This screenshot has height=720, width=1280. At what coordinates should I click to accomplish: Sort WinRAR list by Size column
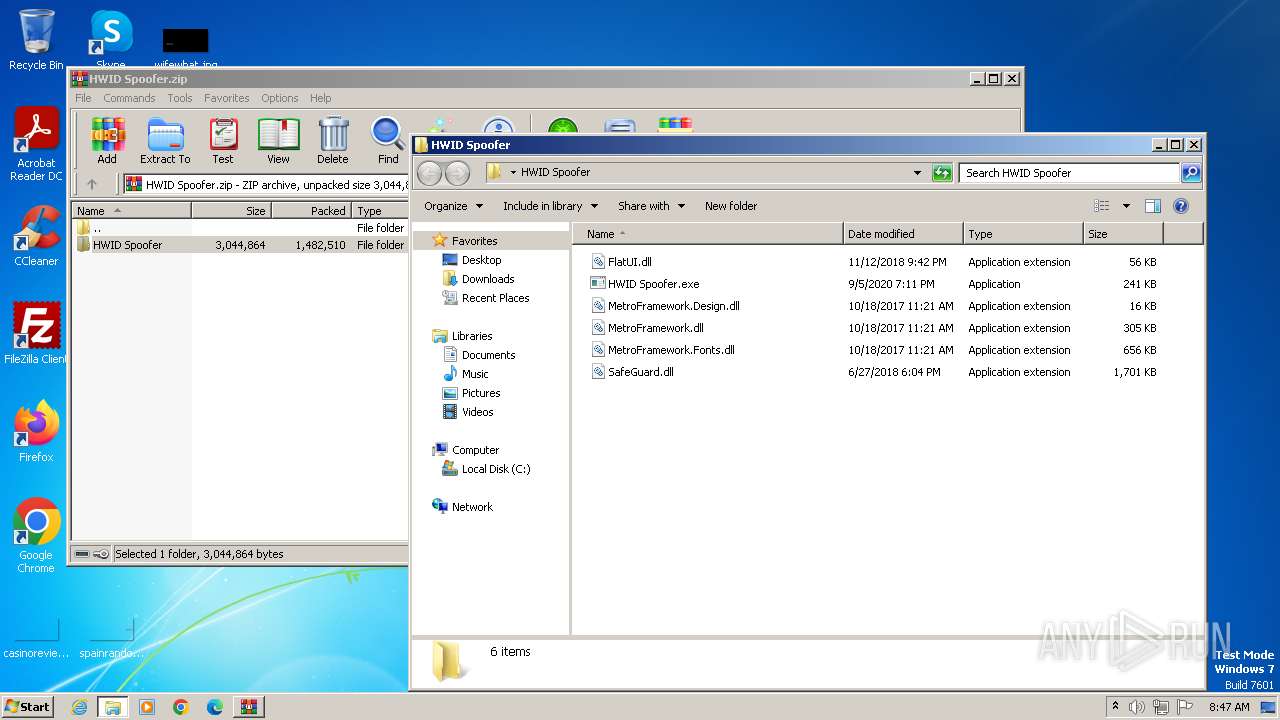tap(231, 211)
